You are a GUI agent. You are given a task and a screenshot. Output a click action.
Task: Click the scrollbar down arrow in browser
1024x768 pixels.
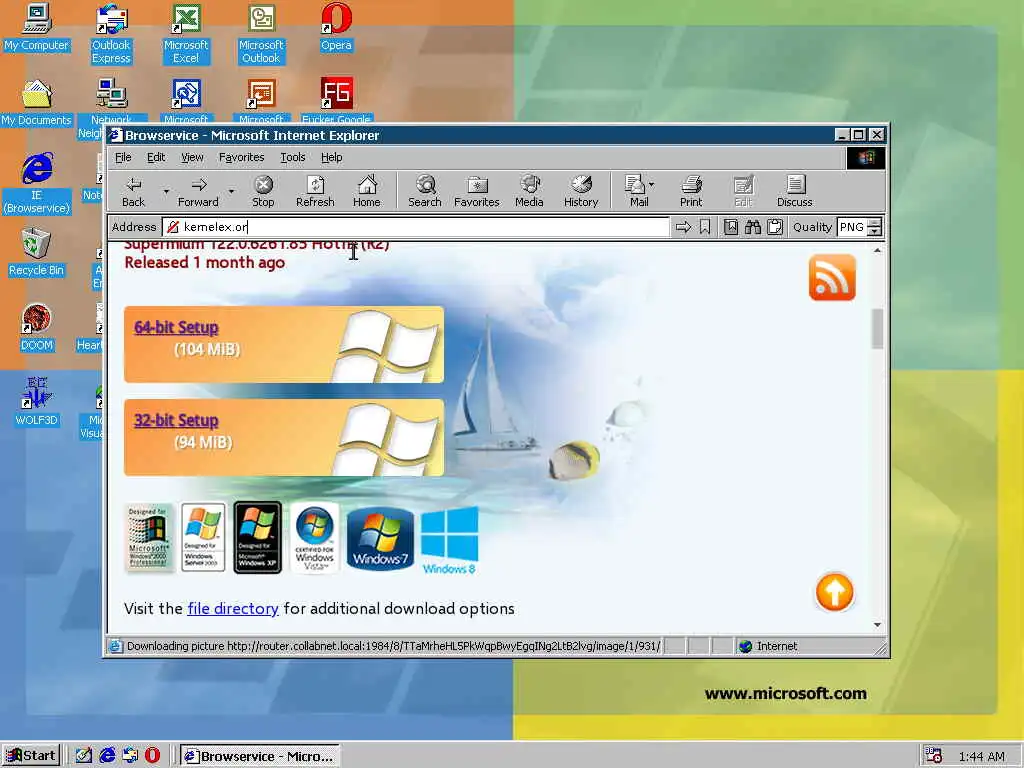(x=877, y=625)
